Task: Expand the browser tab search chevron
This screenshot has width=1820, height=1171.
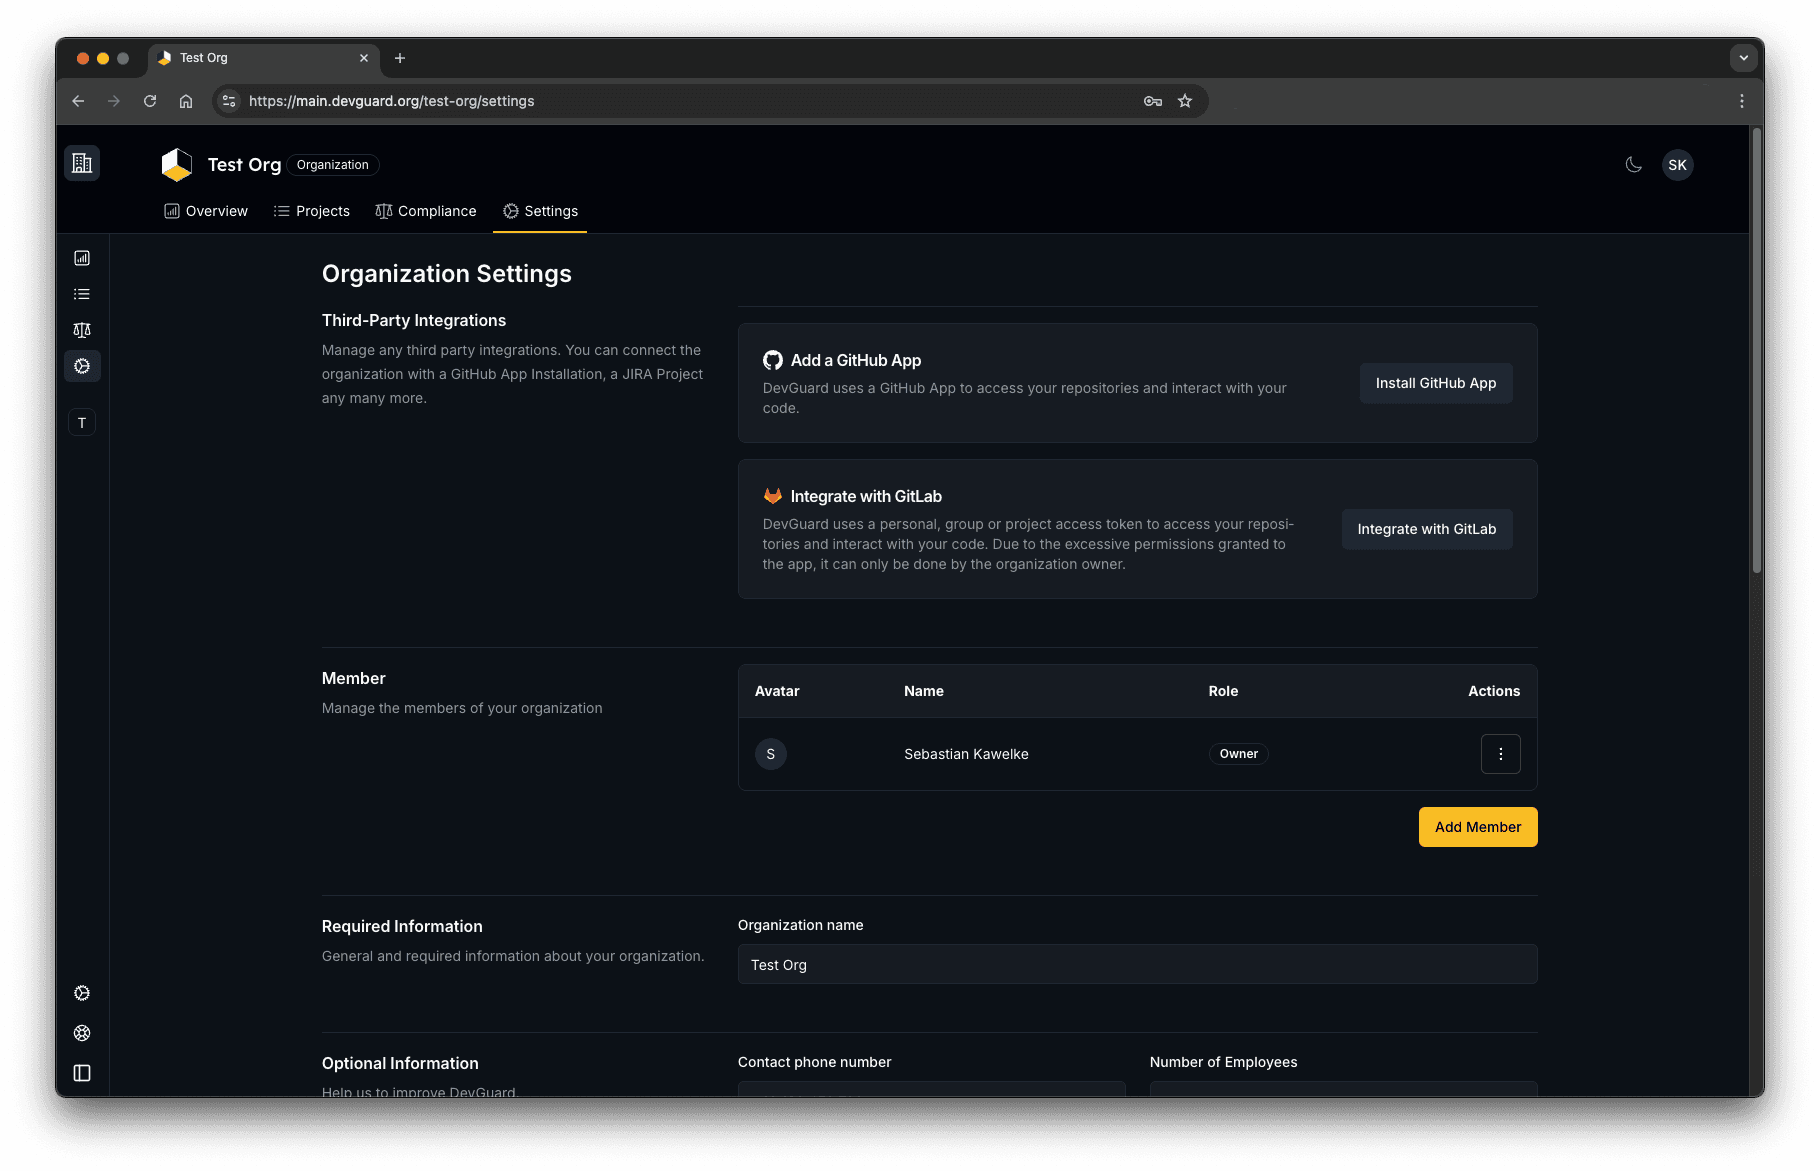Action: (1743, 58)
